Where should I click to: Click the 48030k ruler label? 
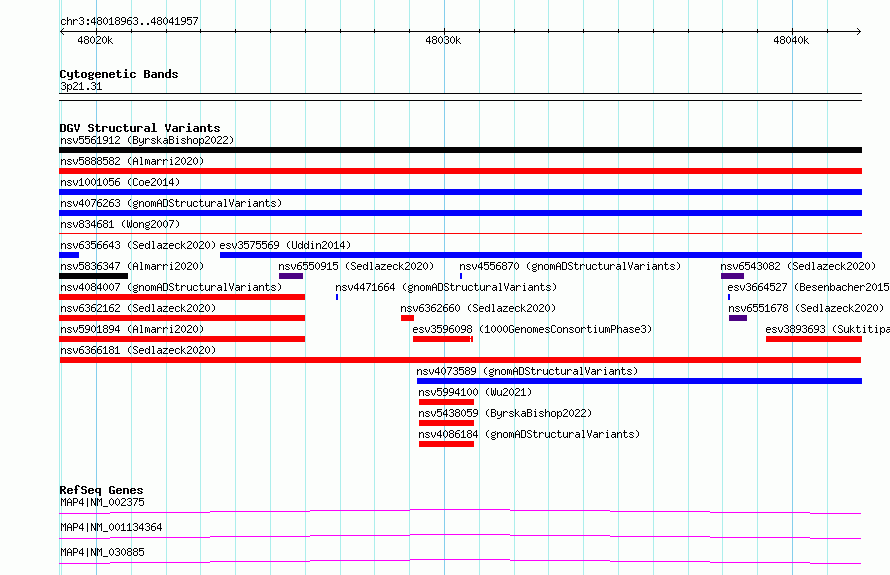tap(443, 40)
